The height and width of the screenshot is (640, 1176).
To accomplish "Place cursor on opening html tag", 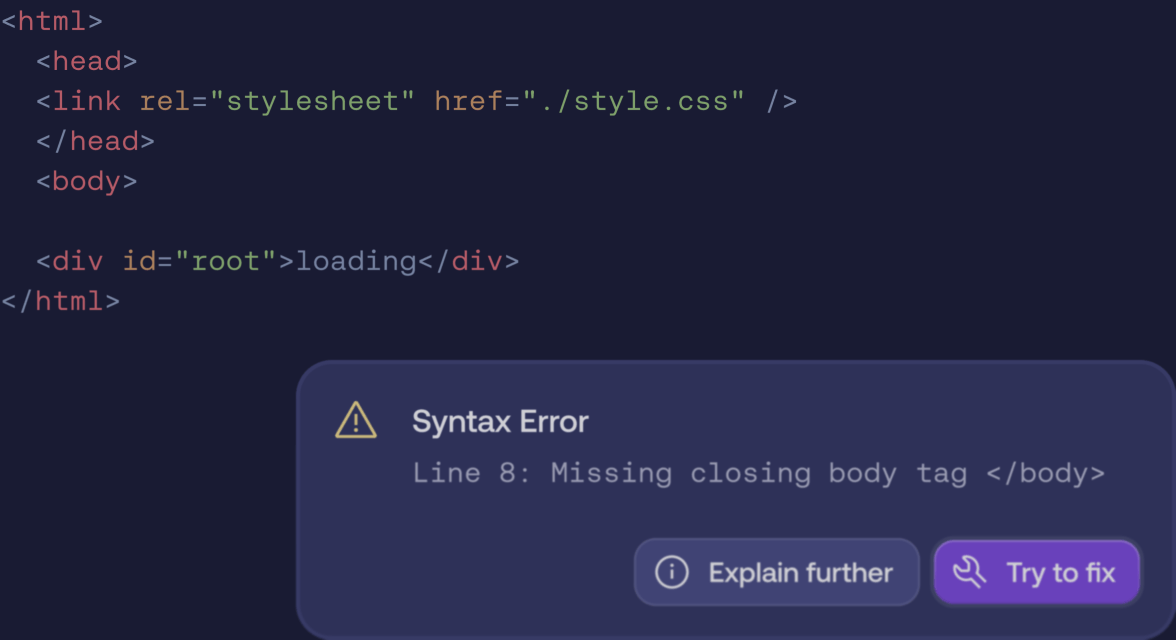I will (52, 21).
